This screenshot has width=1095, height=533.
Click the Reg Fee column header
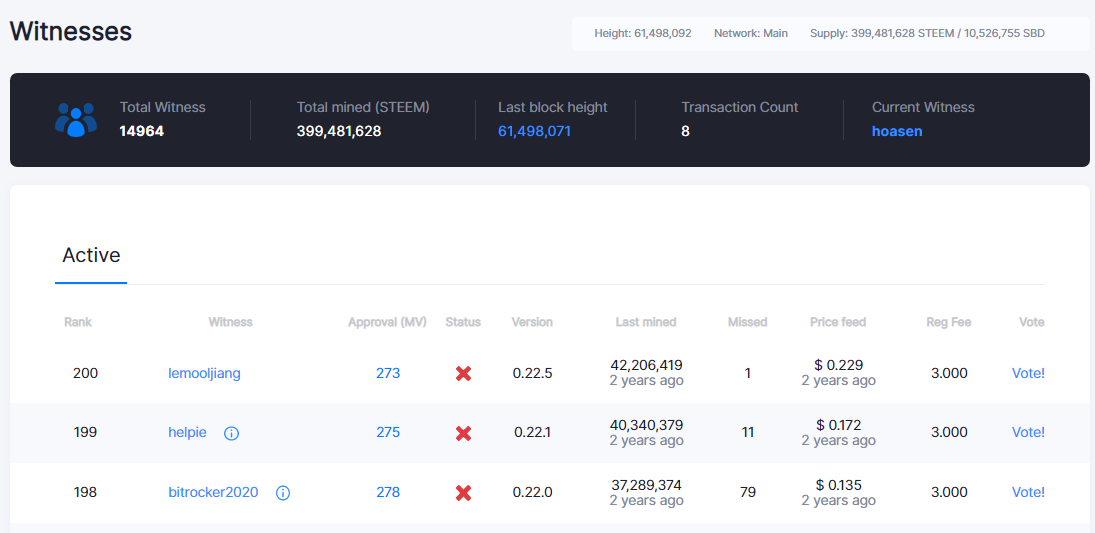click(949, 322)
